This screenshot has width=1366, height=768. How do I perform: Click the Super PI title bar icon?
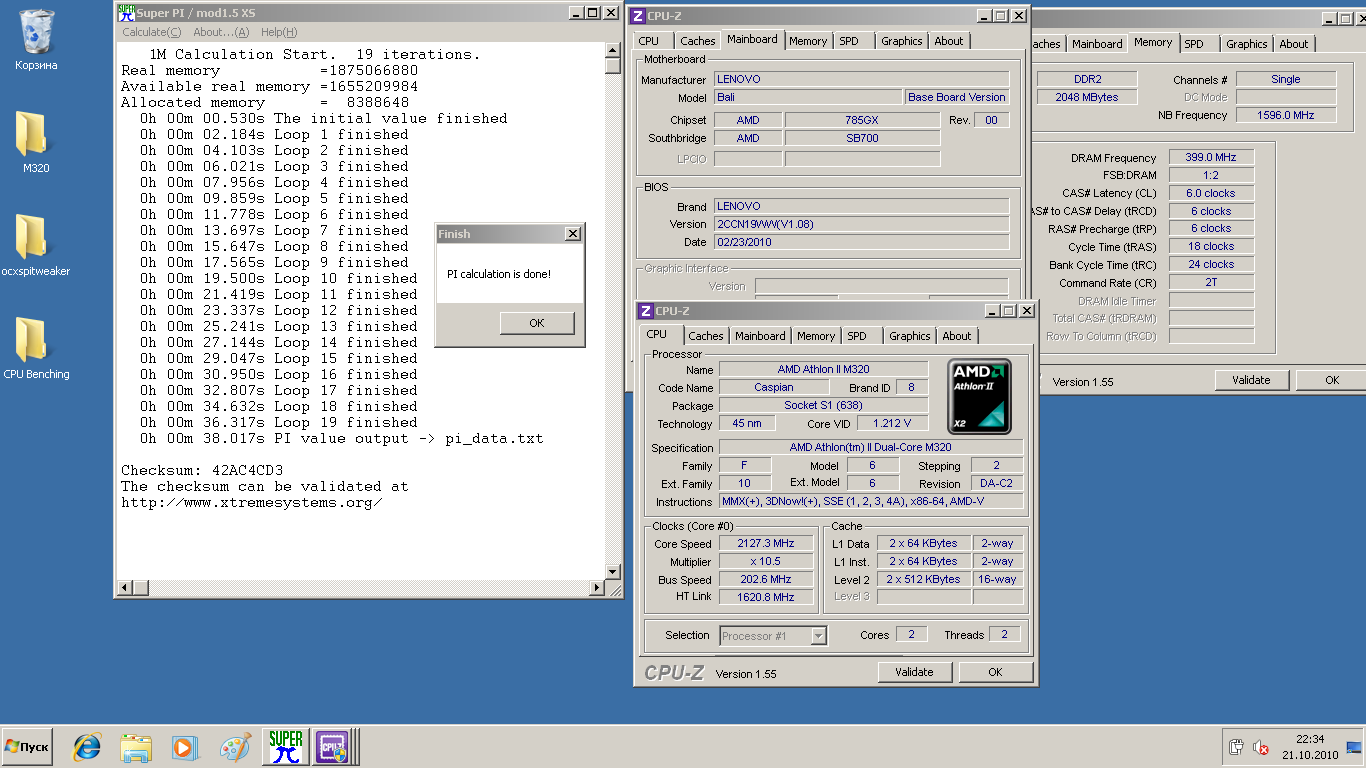[x=126, y=13]
